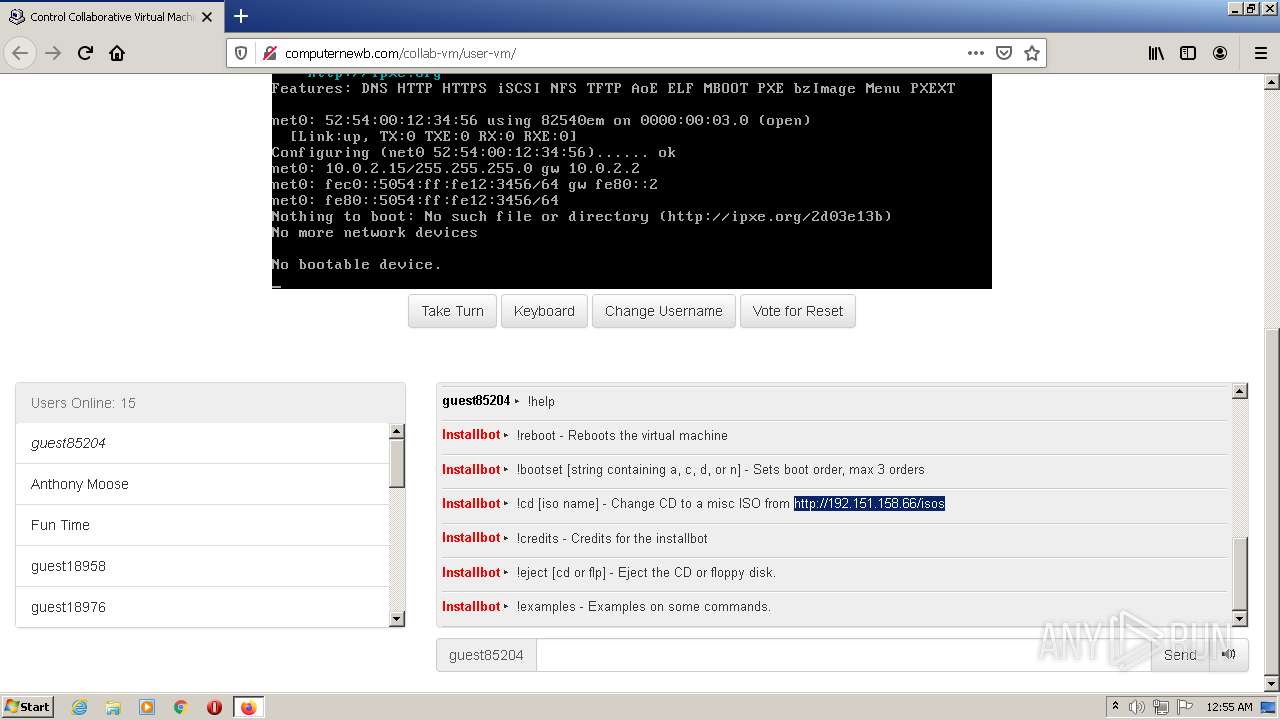Image resolution: width=1280 pixels, height=720 pixels.
Task: Open the Windows Start menu
Action: point(28,707)
